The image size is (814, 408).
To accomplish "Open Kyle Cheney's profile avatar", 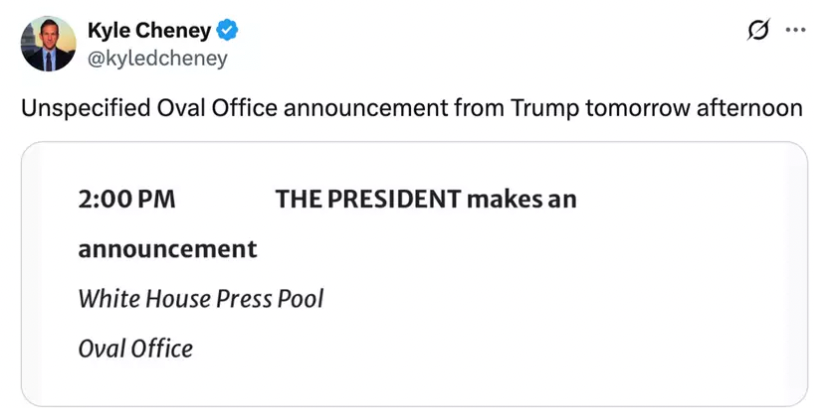I will (48, 43).
